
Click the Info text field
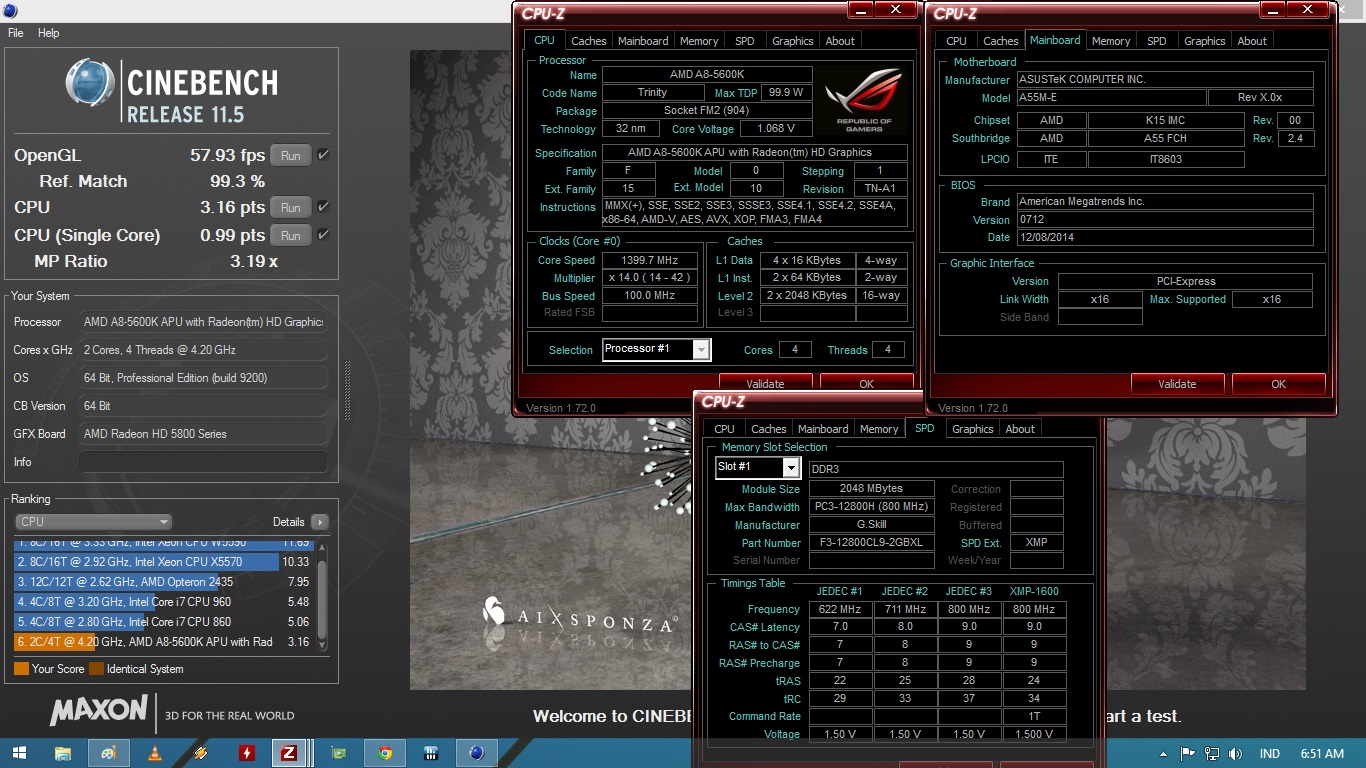coord(203,462)
